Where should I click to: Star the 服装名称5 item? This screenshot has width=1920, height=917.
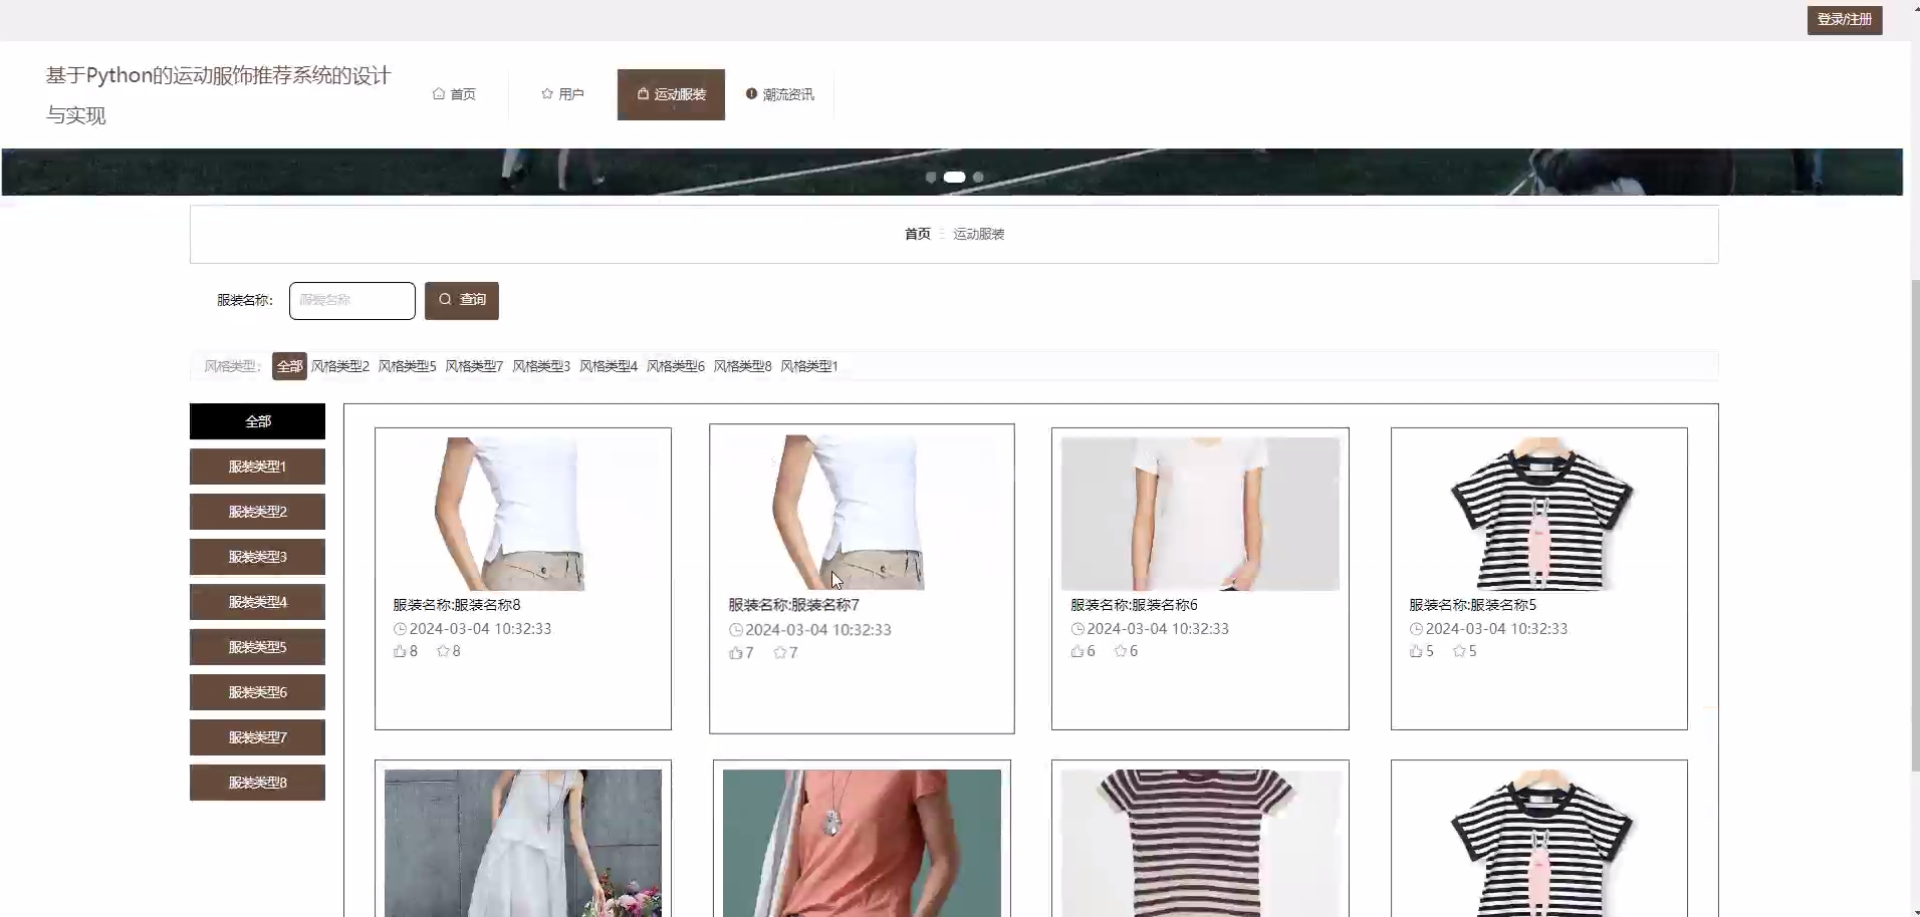1459,651
